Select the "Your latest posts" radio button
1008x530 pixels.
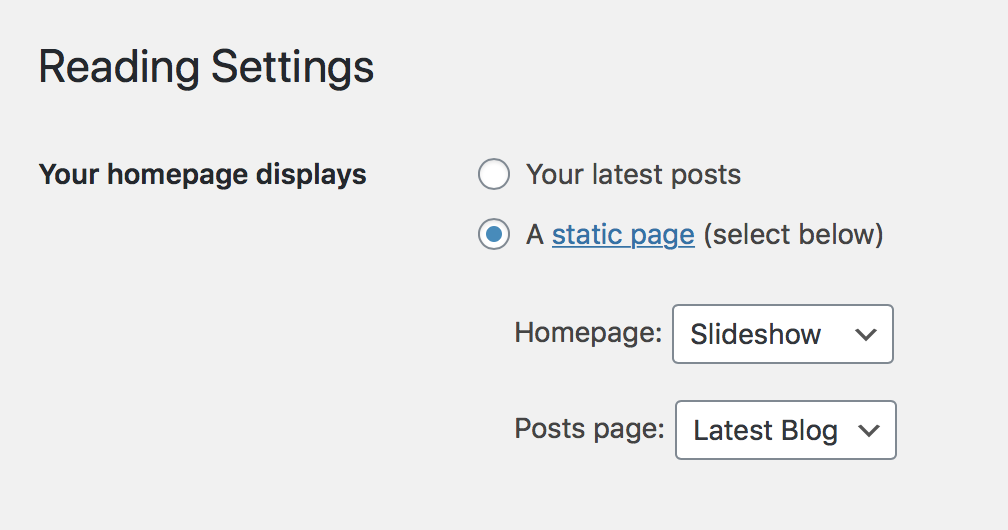click(x=494, y=175)
